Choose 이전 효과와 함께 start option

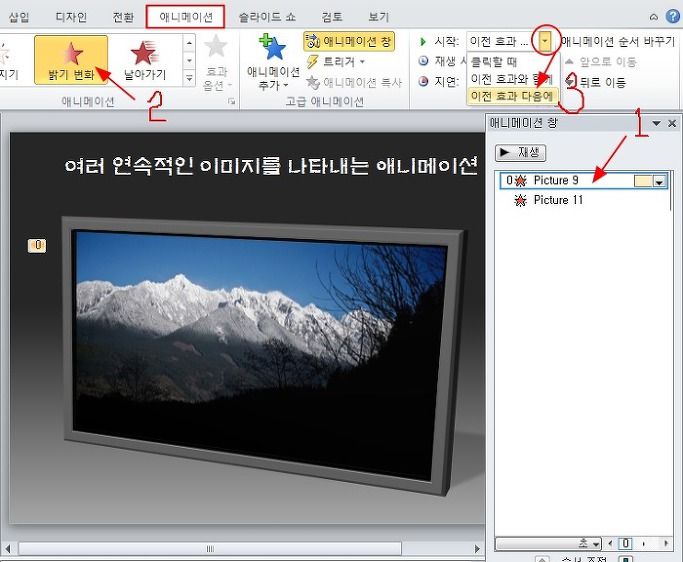512,79
